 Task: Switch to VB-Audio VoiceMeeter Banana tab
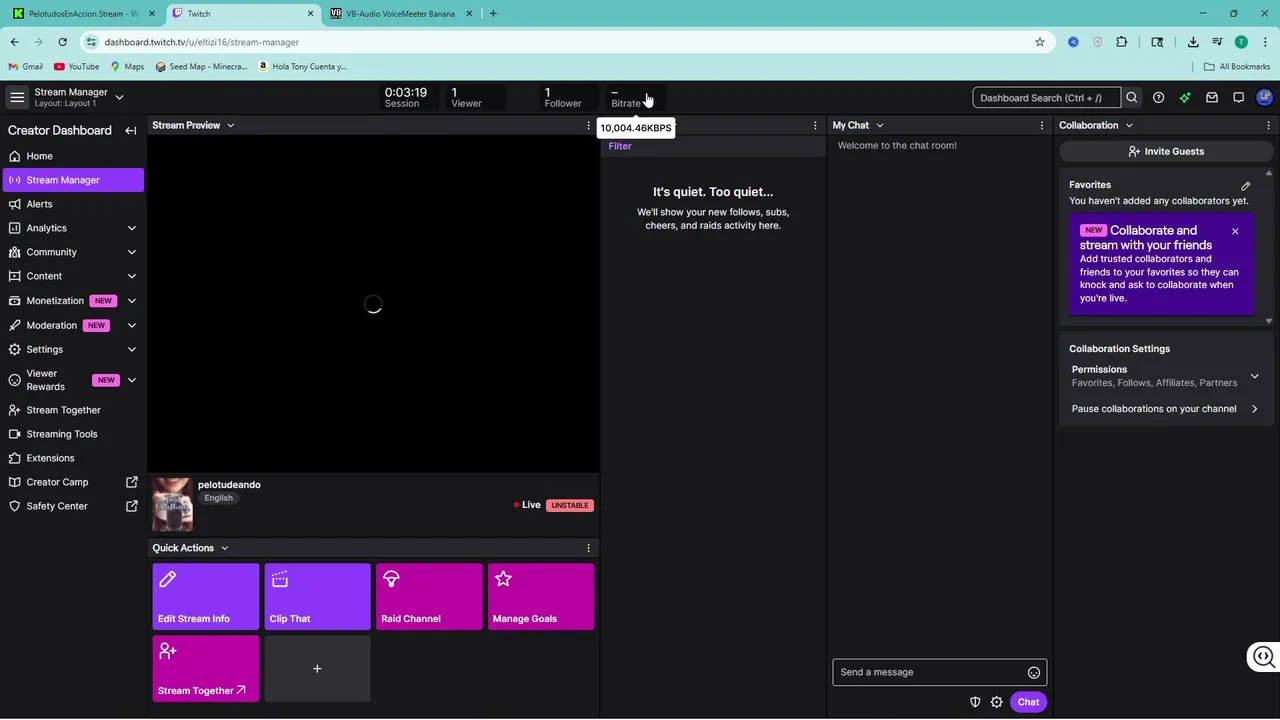[400, 14]
